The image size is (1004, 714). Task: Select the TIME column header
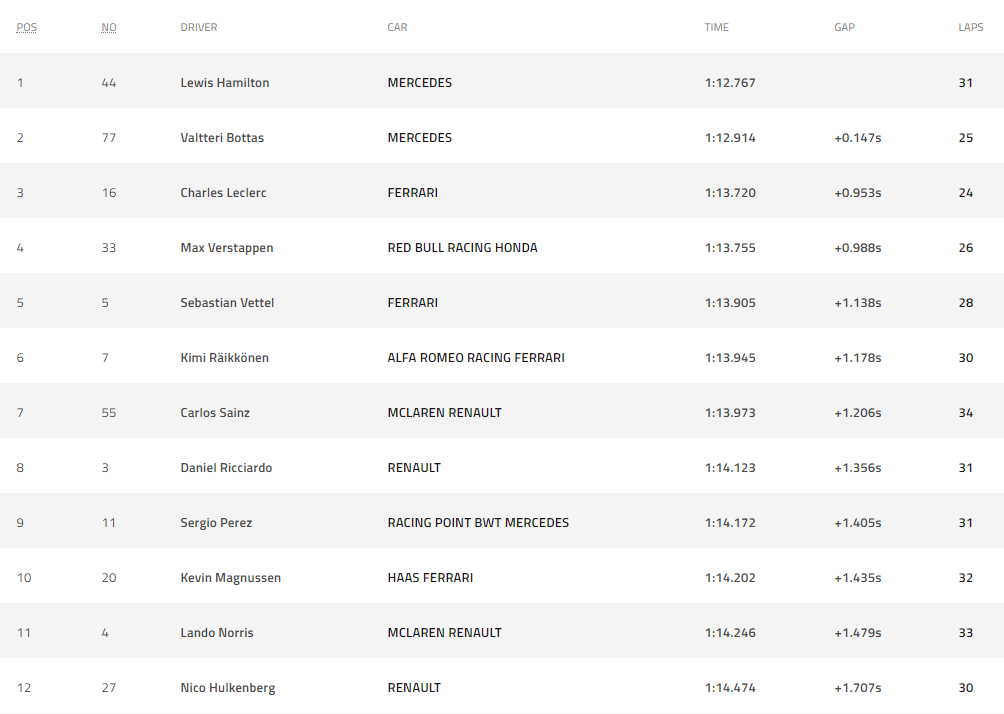717,28
